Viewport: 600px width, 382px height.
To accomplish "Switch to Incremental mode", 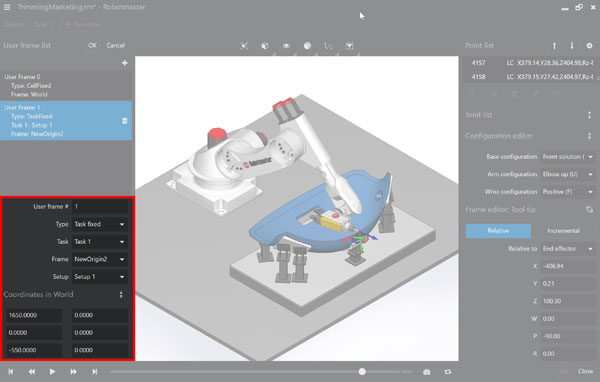I will (563, 231).
